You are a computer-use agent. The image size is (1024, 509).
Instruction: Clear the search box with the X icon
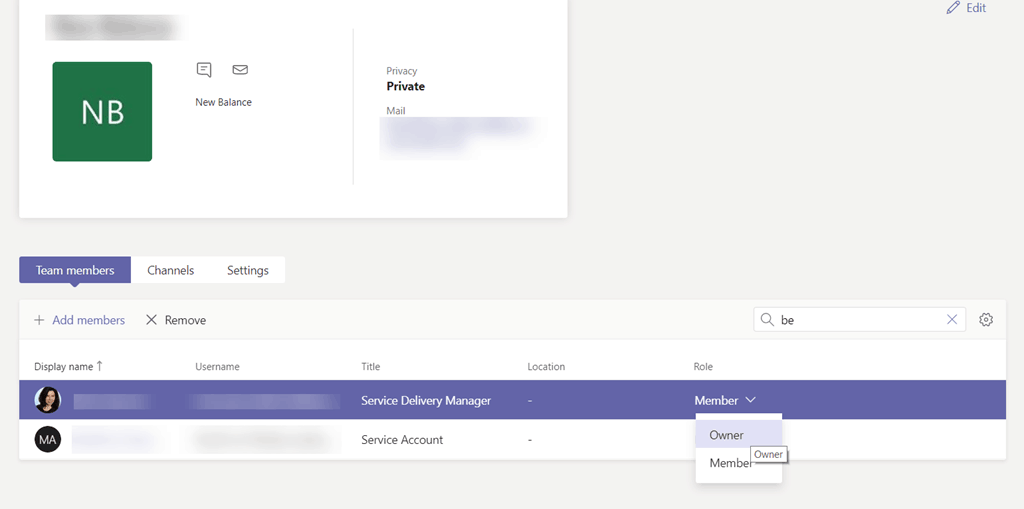952,320
